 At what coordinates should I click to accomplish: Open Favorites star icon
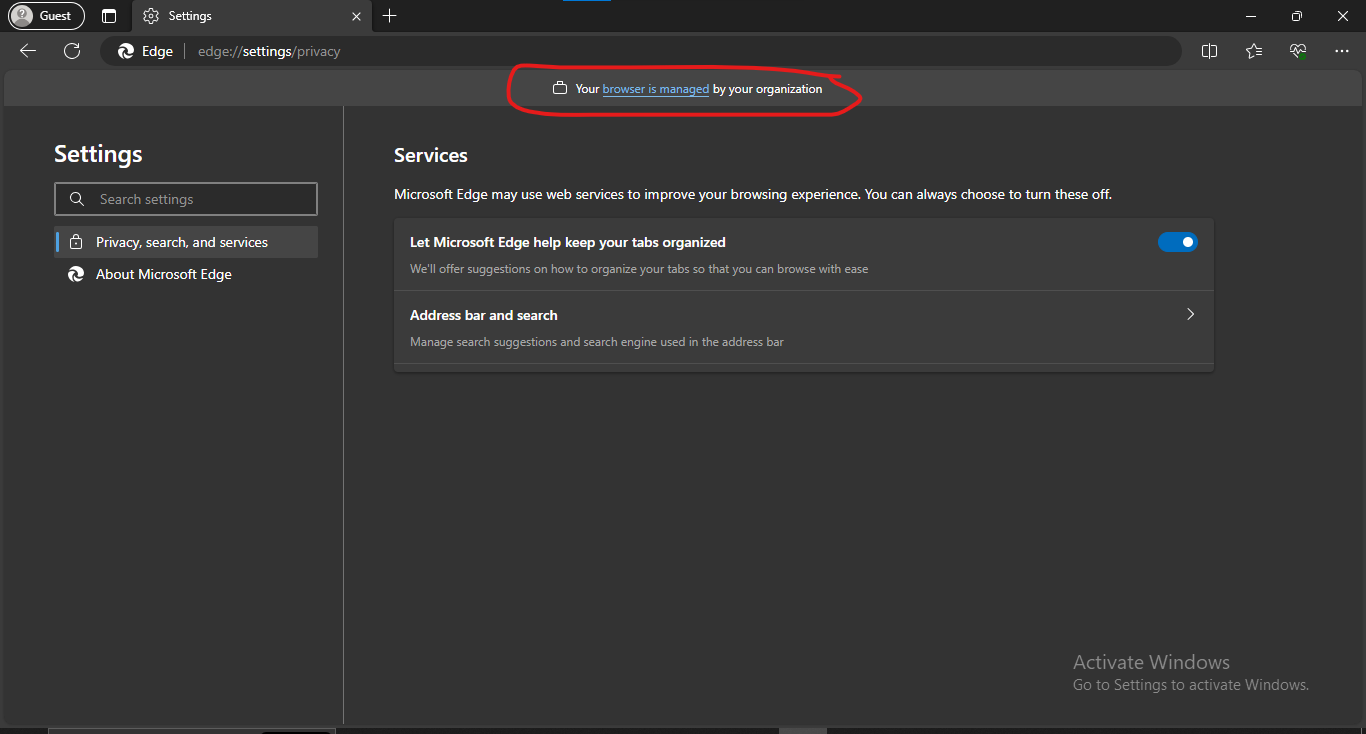point(1254,51)
